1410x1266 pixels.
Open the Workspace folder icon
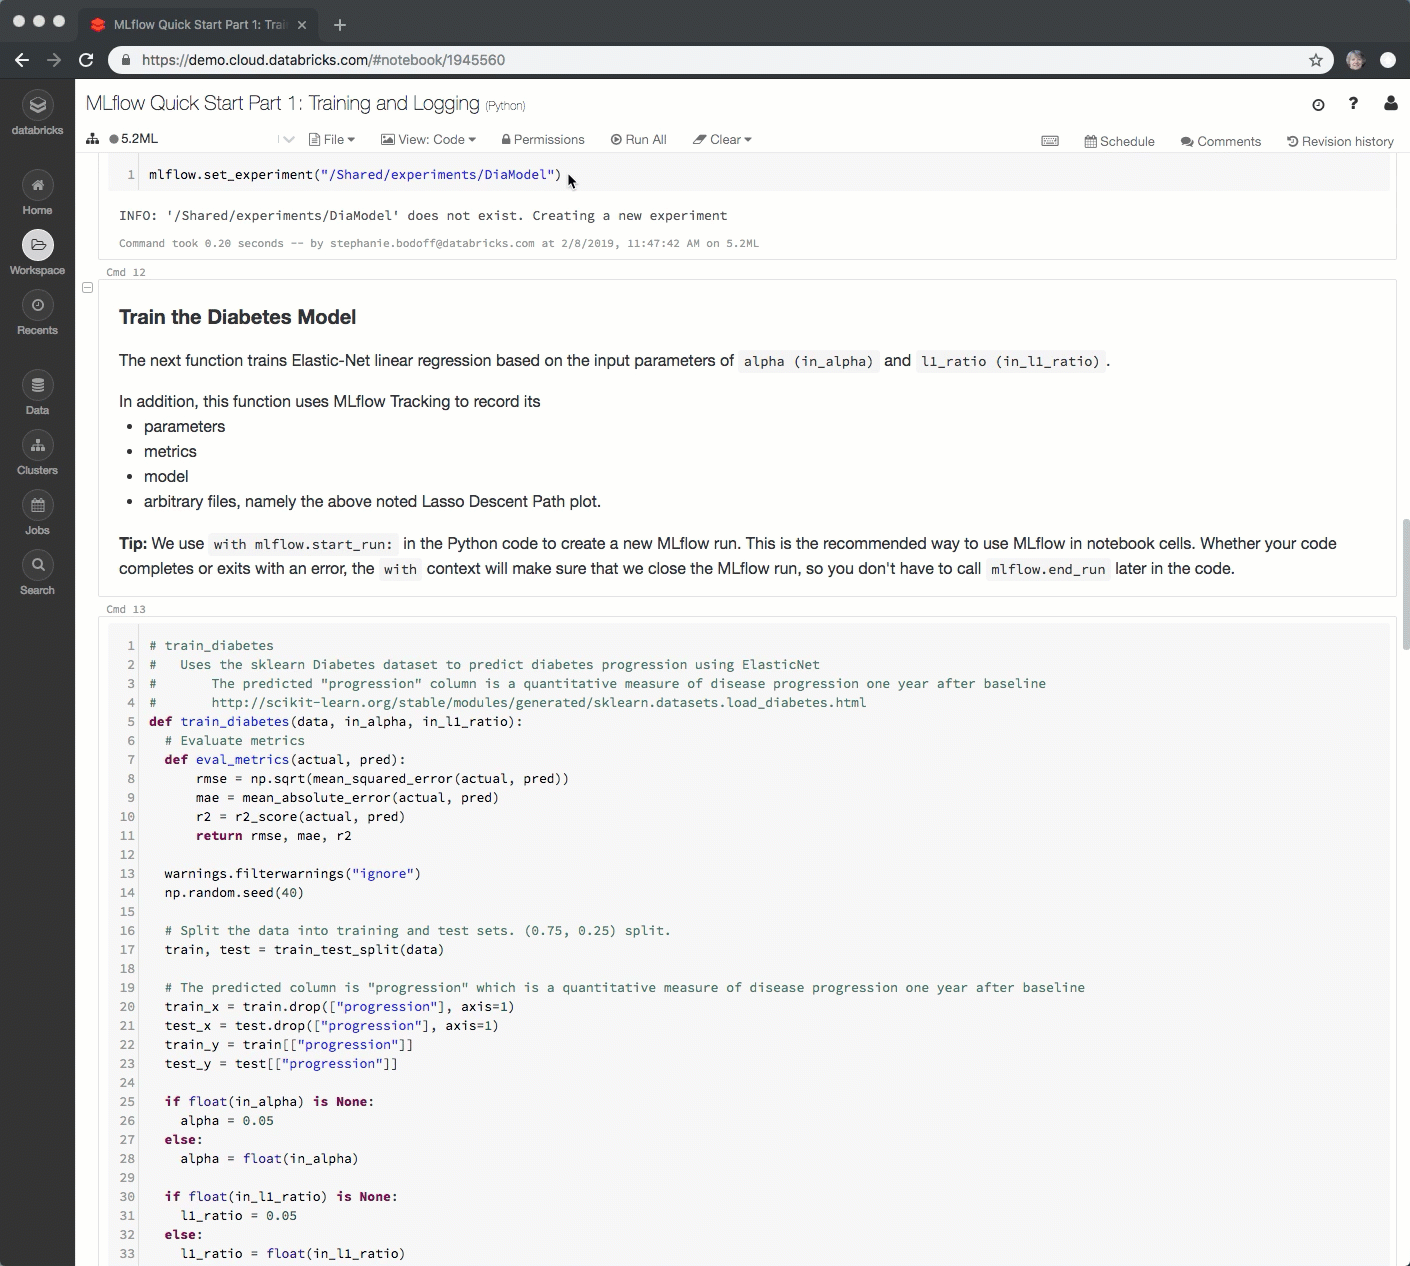pos(37,246)
